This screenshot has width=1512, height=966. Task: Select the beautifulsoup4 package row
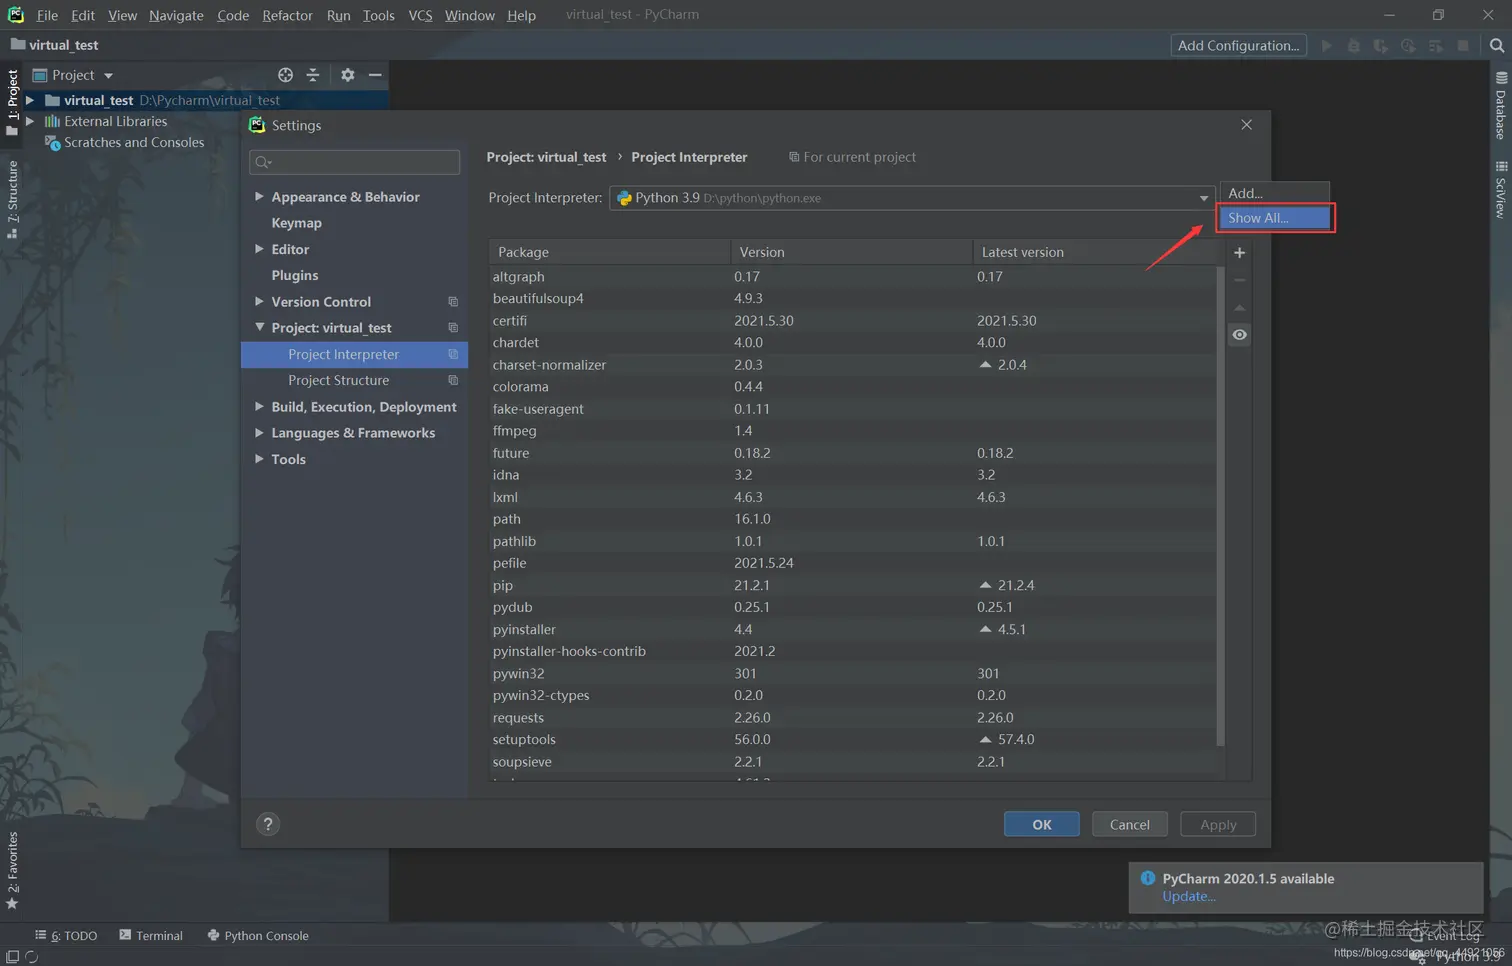click(x=853, y=298)
